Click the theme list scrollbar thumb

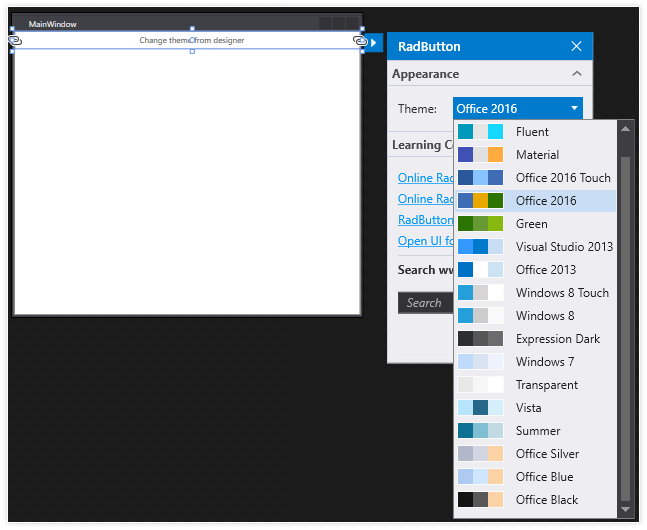tap(625, 329)
